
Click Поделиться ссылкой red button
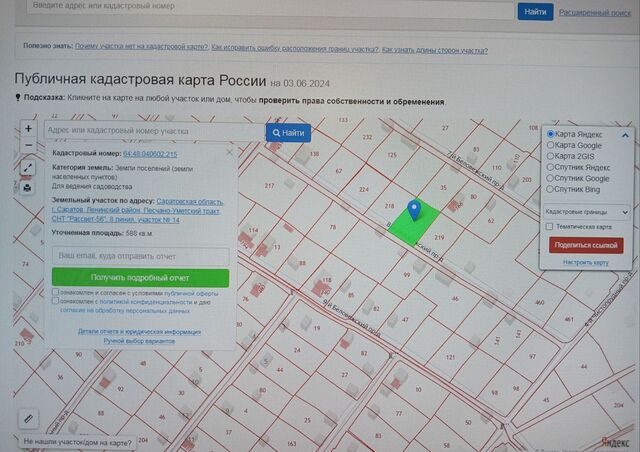(x=586, y=245)
